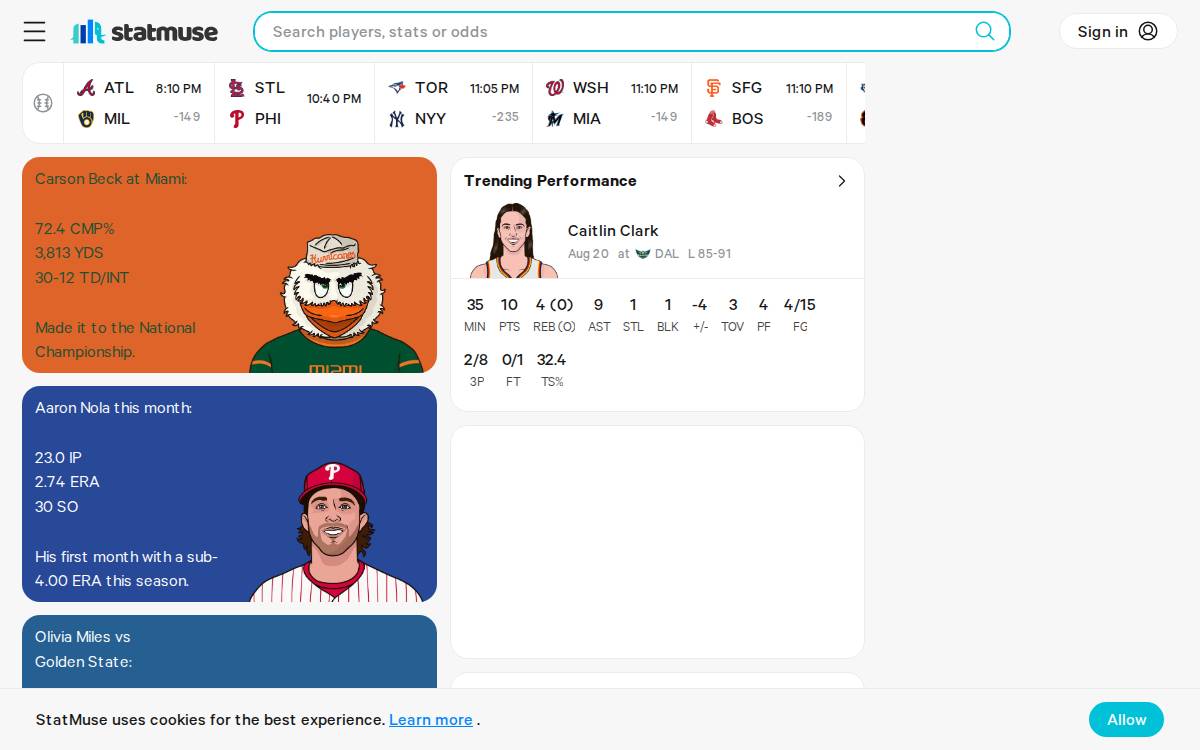Click the Dallas Wings logo in game line

click(x=643, y=254)
